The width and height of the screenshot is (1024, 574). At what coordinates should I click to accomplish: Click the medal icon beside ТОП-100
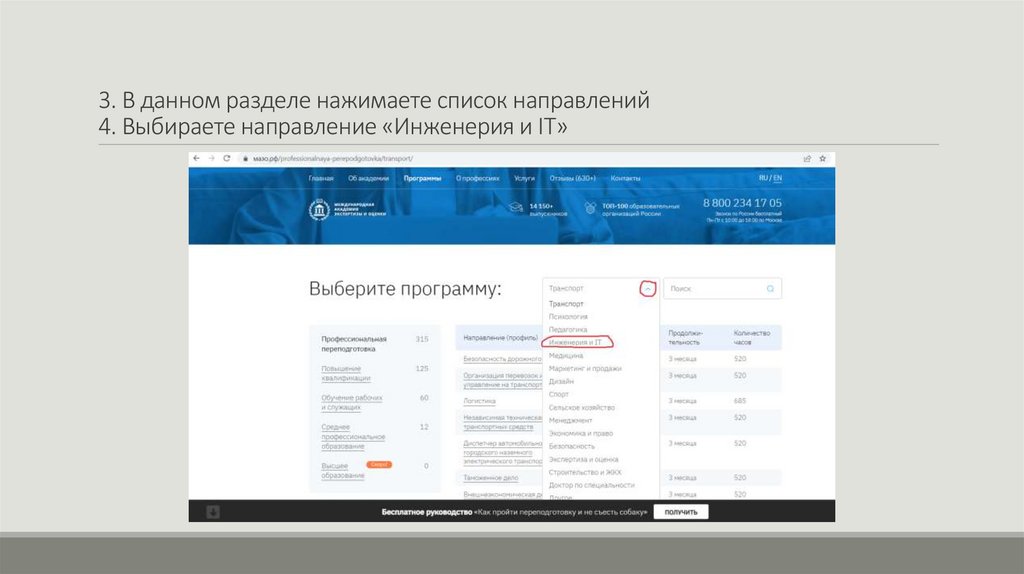(590, 208)
